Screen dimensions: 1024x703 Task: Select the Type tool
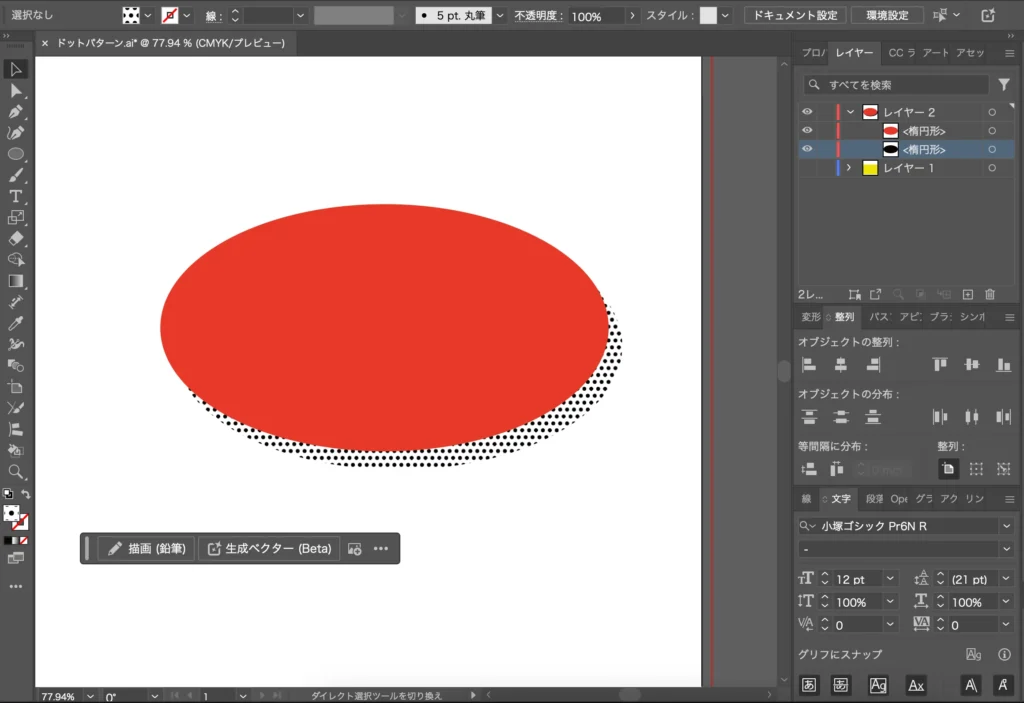pyautogui.click(x=16, y=196)
